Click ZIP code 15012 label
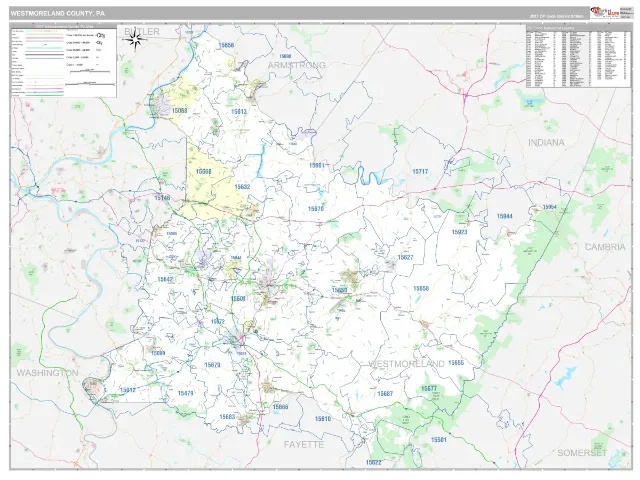 [127, 390]
